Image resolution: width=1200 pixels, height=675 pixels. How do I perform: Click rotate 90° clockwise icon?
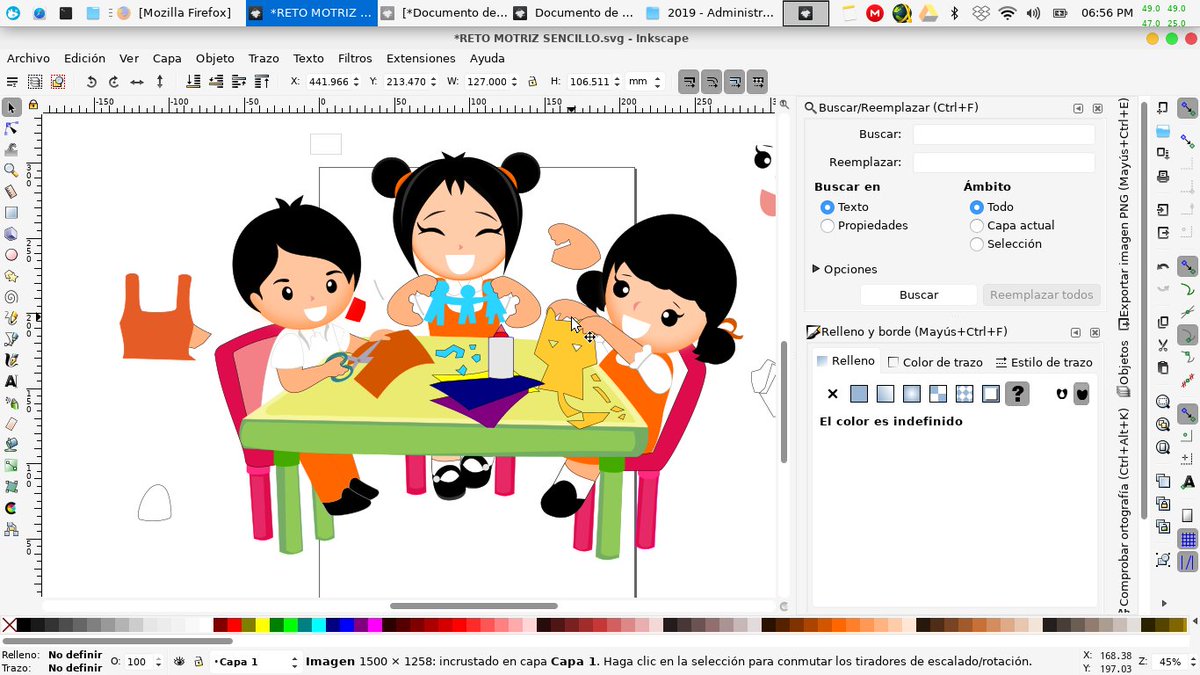[114, 82]
